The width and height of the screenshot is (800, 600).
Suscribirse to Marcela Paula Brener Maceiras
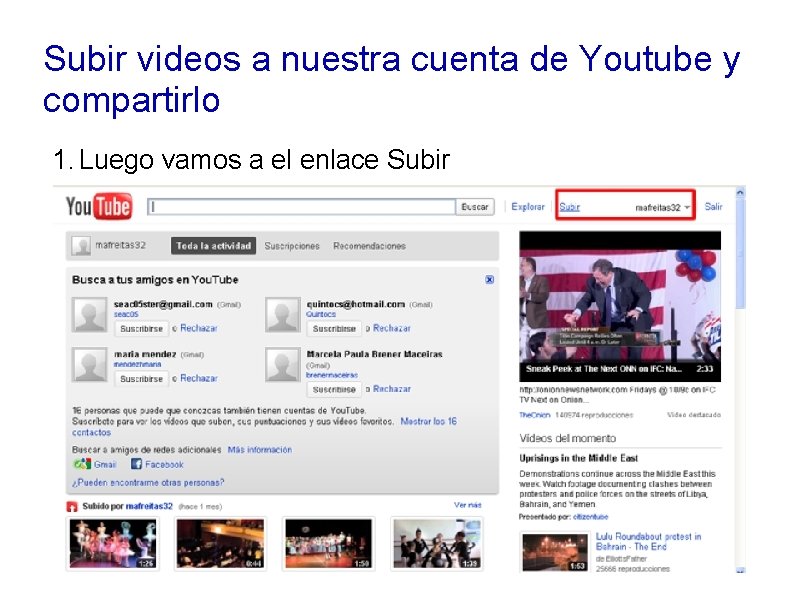[x=334, y=389]
